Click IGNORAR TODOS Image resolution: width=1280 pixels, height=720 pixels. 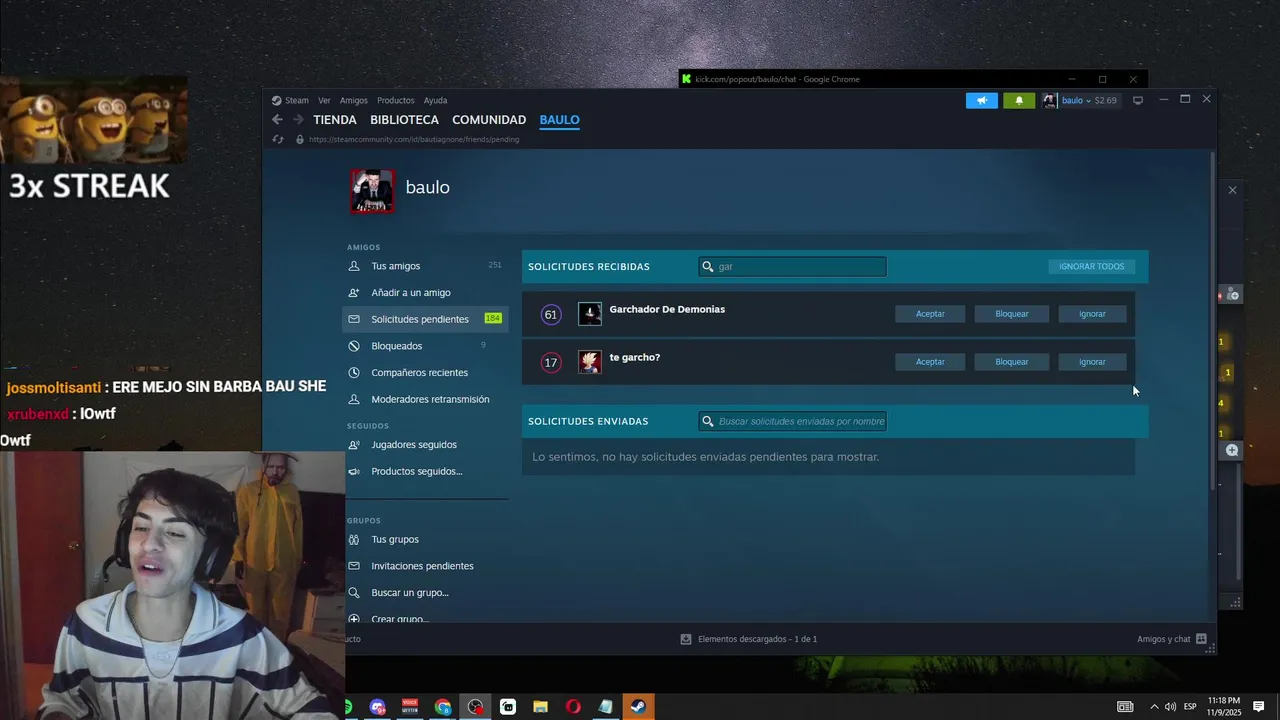[1091, 266]
